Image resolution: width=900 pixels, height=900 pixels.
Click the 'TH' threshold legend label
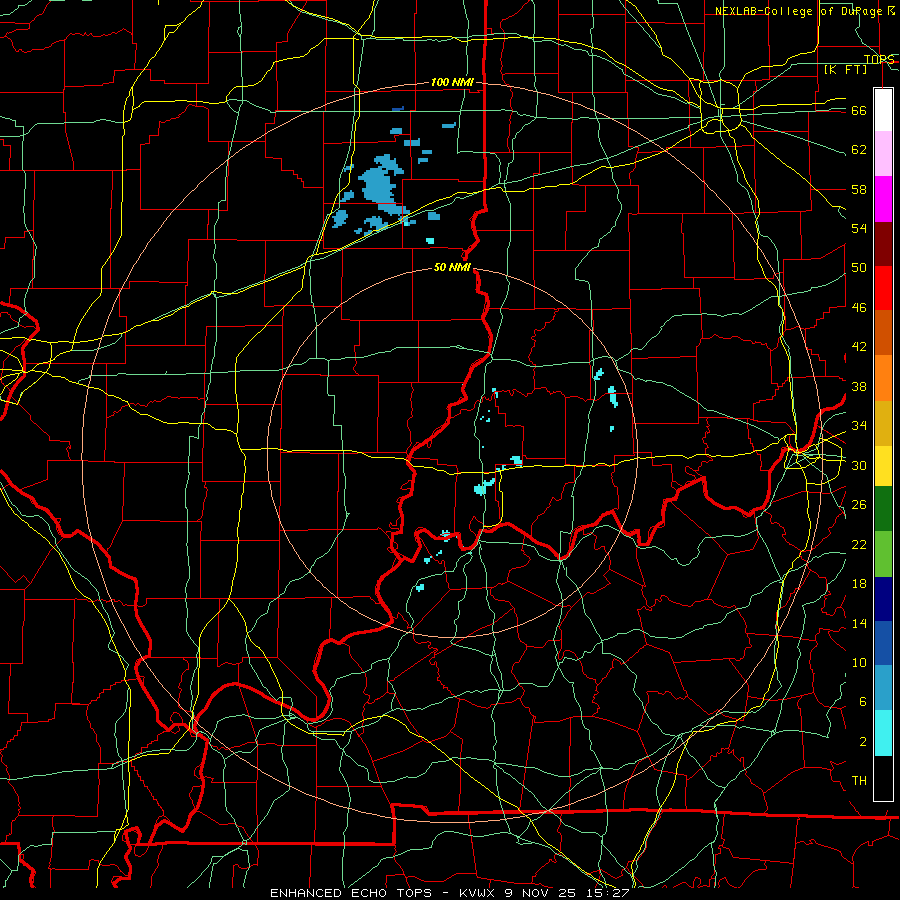pos(859,781)
